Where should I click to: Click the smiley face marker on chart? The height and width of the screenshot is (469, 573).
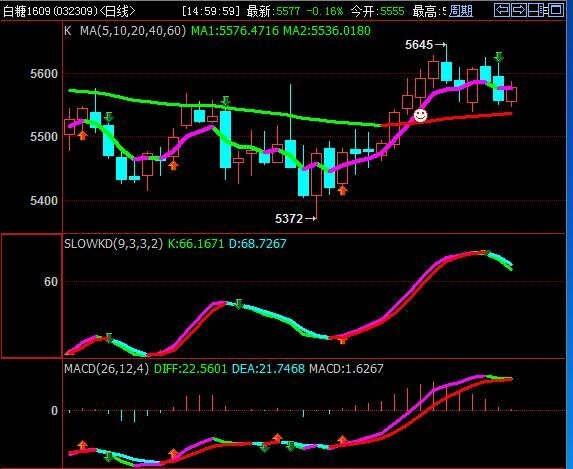pyautogui.click(x=420, y=116)
